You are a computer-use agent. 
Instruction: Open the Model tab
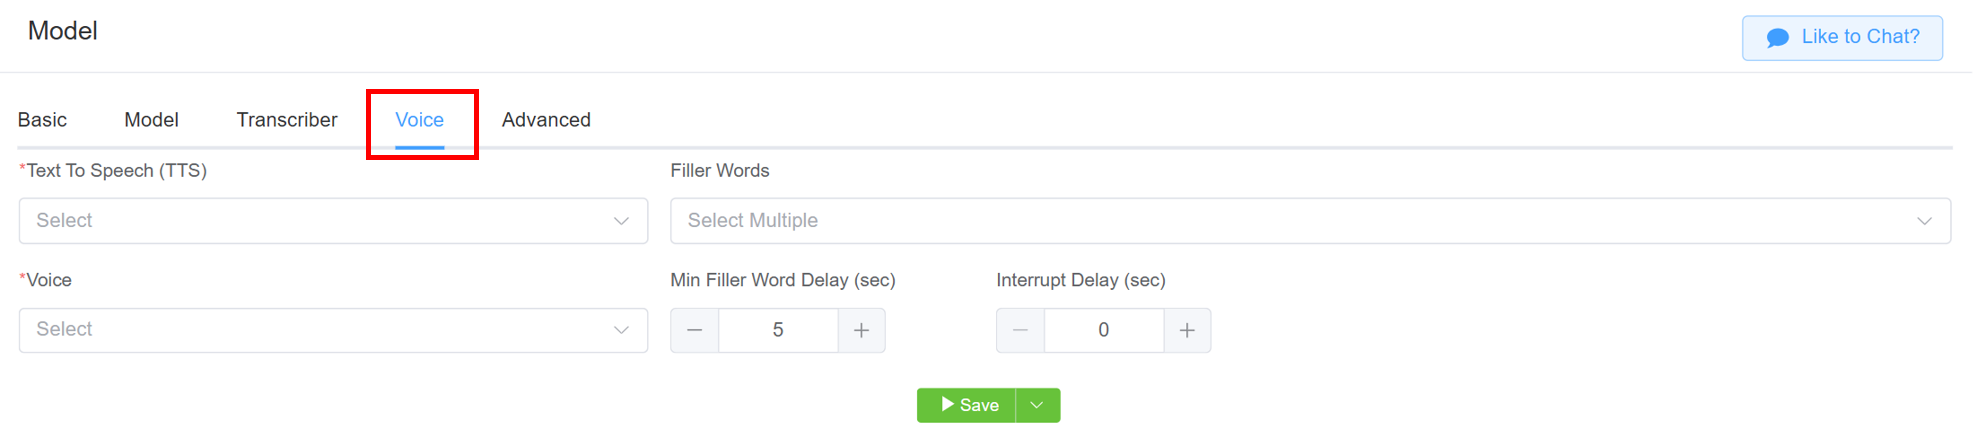pyautogui.click(x=151, y=120)
